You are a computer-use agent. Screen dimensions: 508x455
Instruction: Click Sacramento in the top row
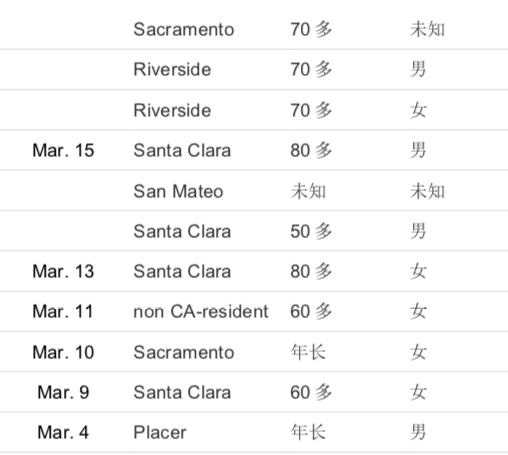click(x=184, y=29)
